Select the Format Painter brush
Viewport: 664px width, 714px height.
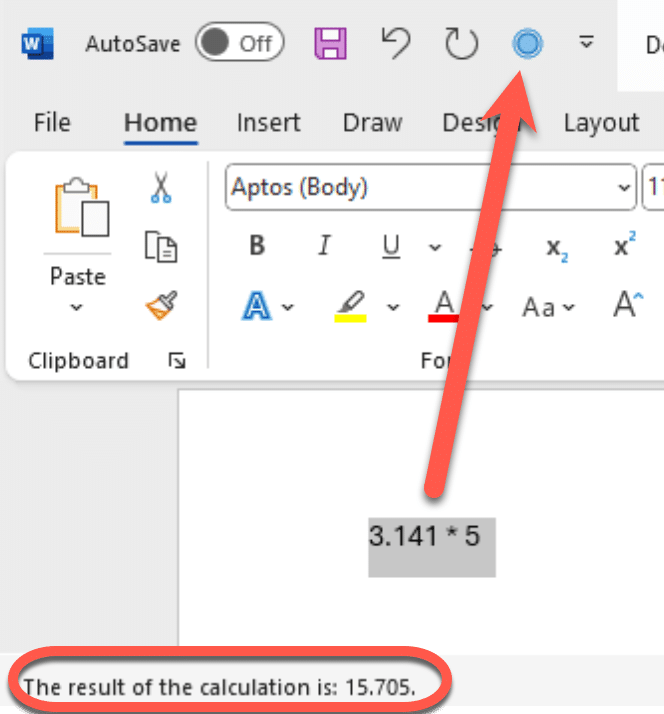pos(161,305)
